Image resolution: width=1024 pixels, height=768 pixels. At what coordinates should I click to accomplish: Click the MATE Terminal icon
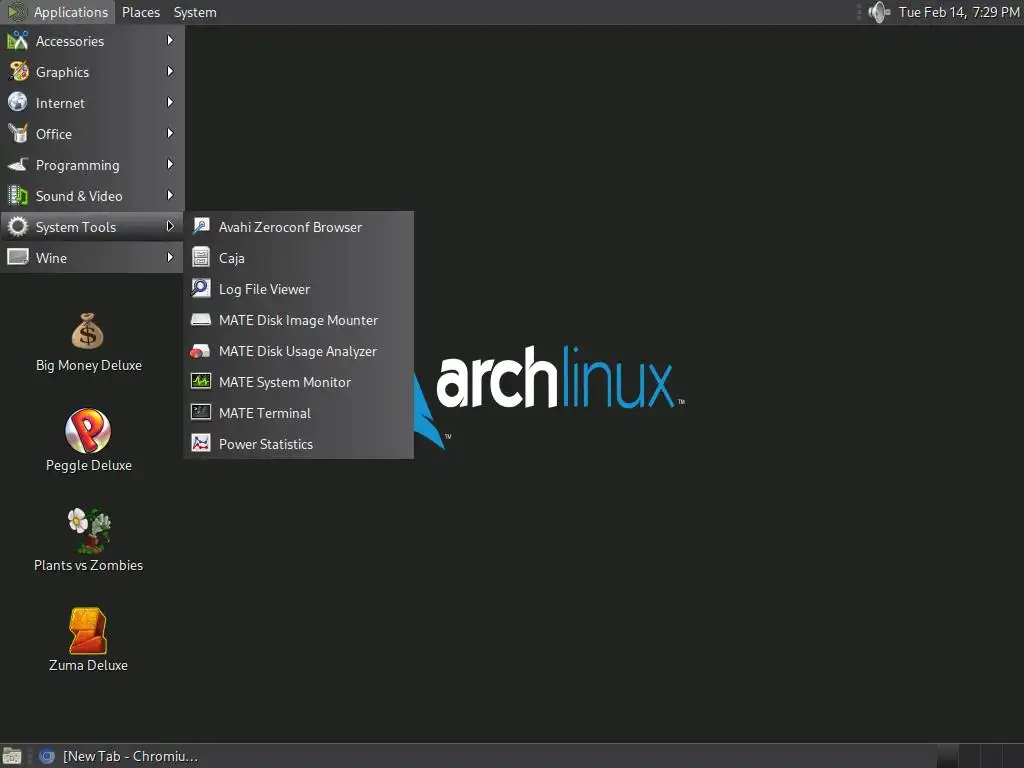coord(201,412)
